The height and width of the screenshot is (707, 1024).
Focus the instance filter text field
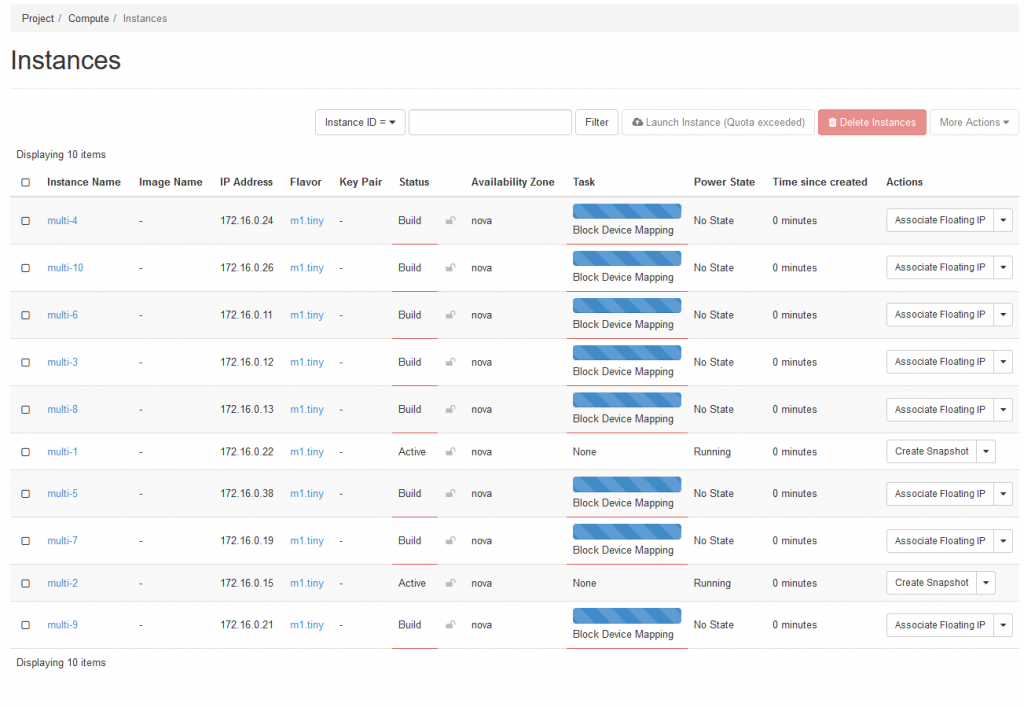pyautogui.click(x=490, y=122)
